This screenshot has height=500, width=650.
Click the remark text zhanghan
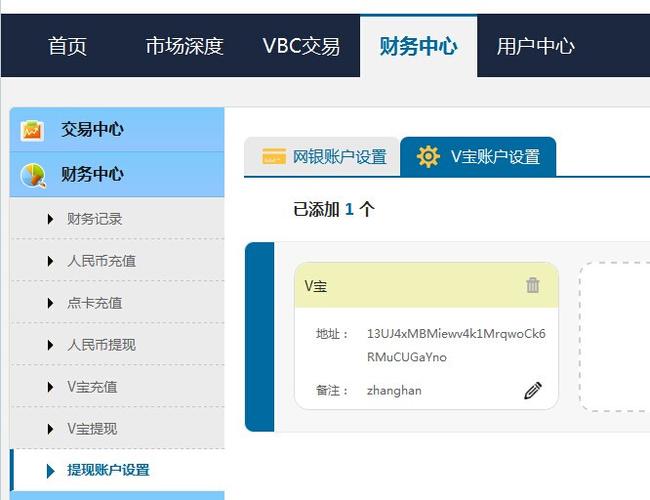[x=394, y=391]
